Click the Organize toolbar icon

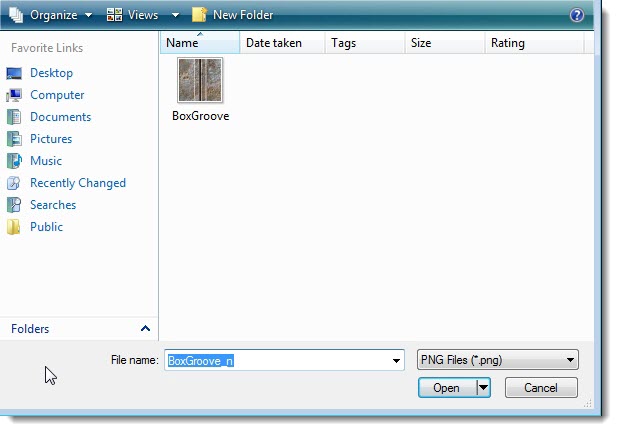tap(16, 15)
